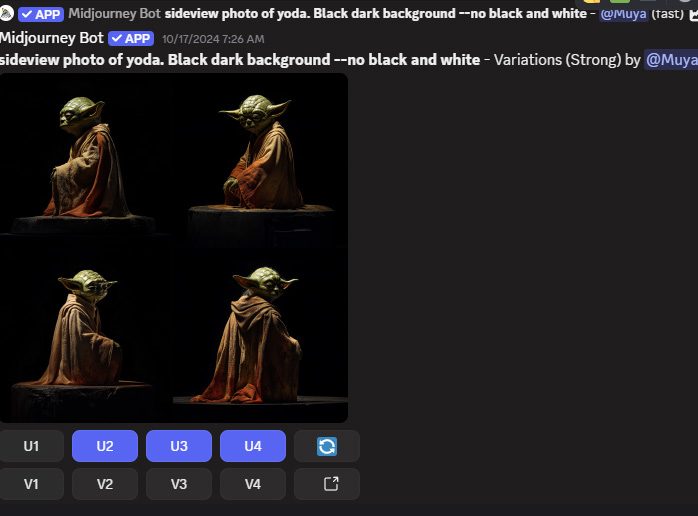
Task: Click the @Muya mention in reply preview
Action: pos(624,14)
